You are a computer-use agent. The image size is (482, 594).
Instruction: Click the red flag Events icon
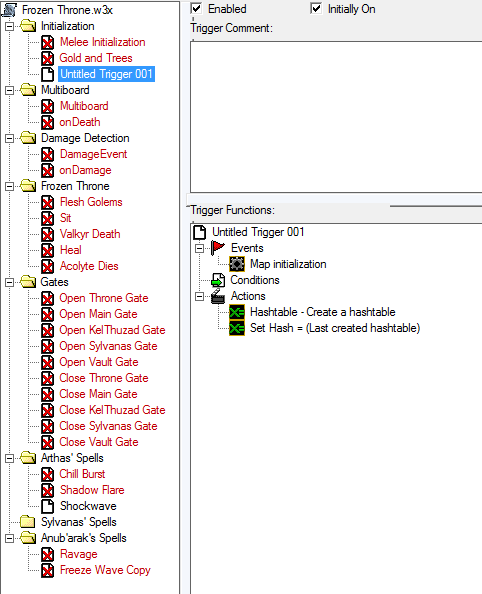coord(218,248)
